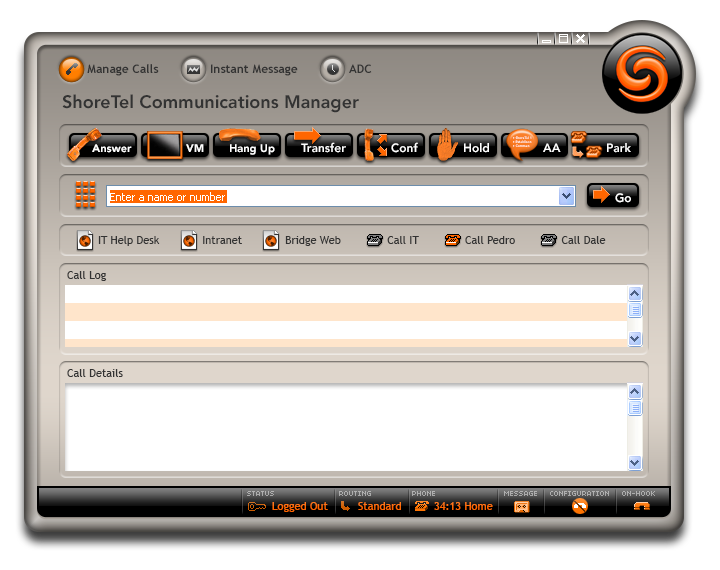Click the Go button
Viewport: 720px width, 570px height.
click(613, 196)
